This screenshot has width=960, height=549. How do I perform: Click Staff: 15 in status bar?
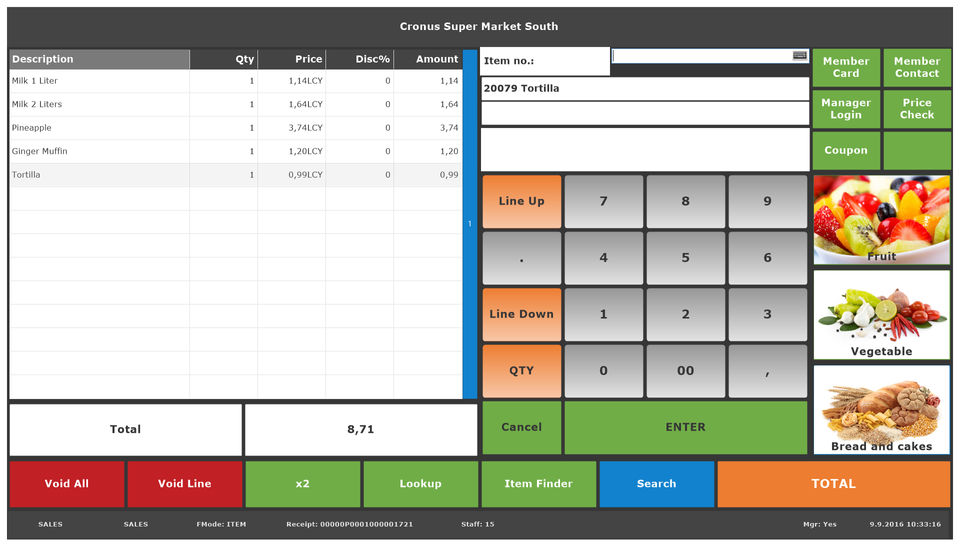tap(478, 525)
